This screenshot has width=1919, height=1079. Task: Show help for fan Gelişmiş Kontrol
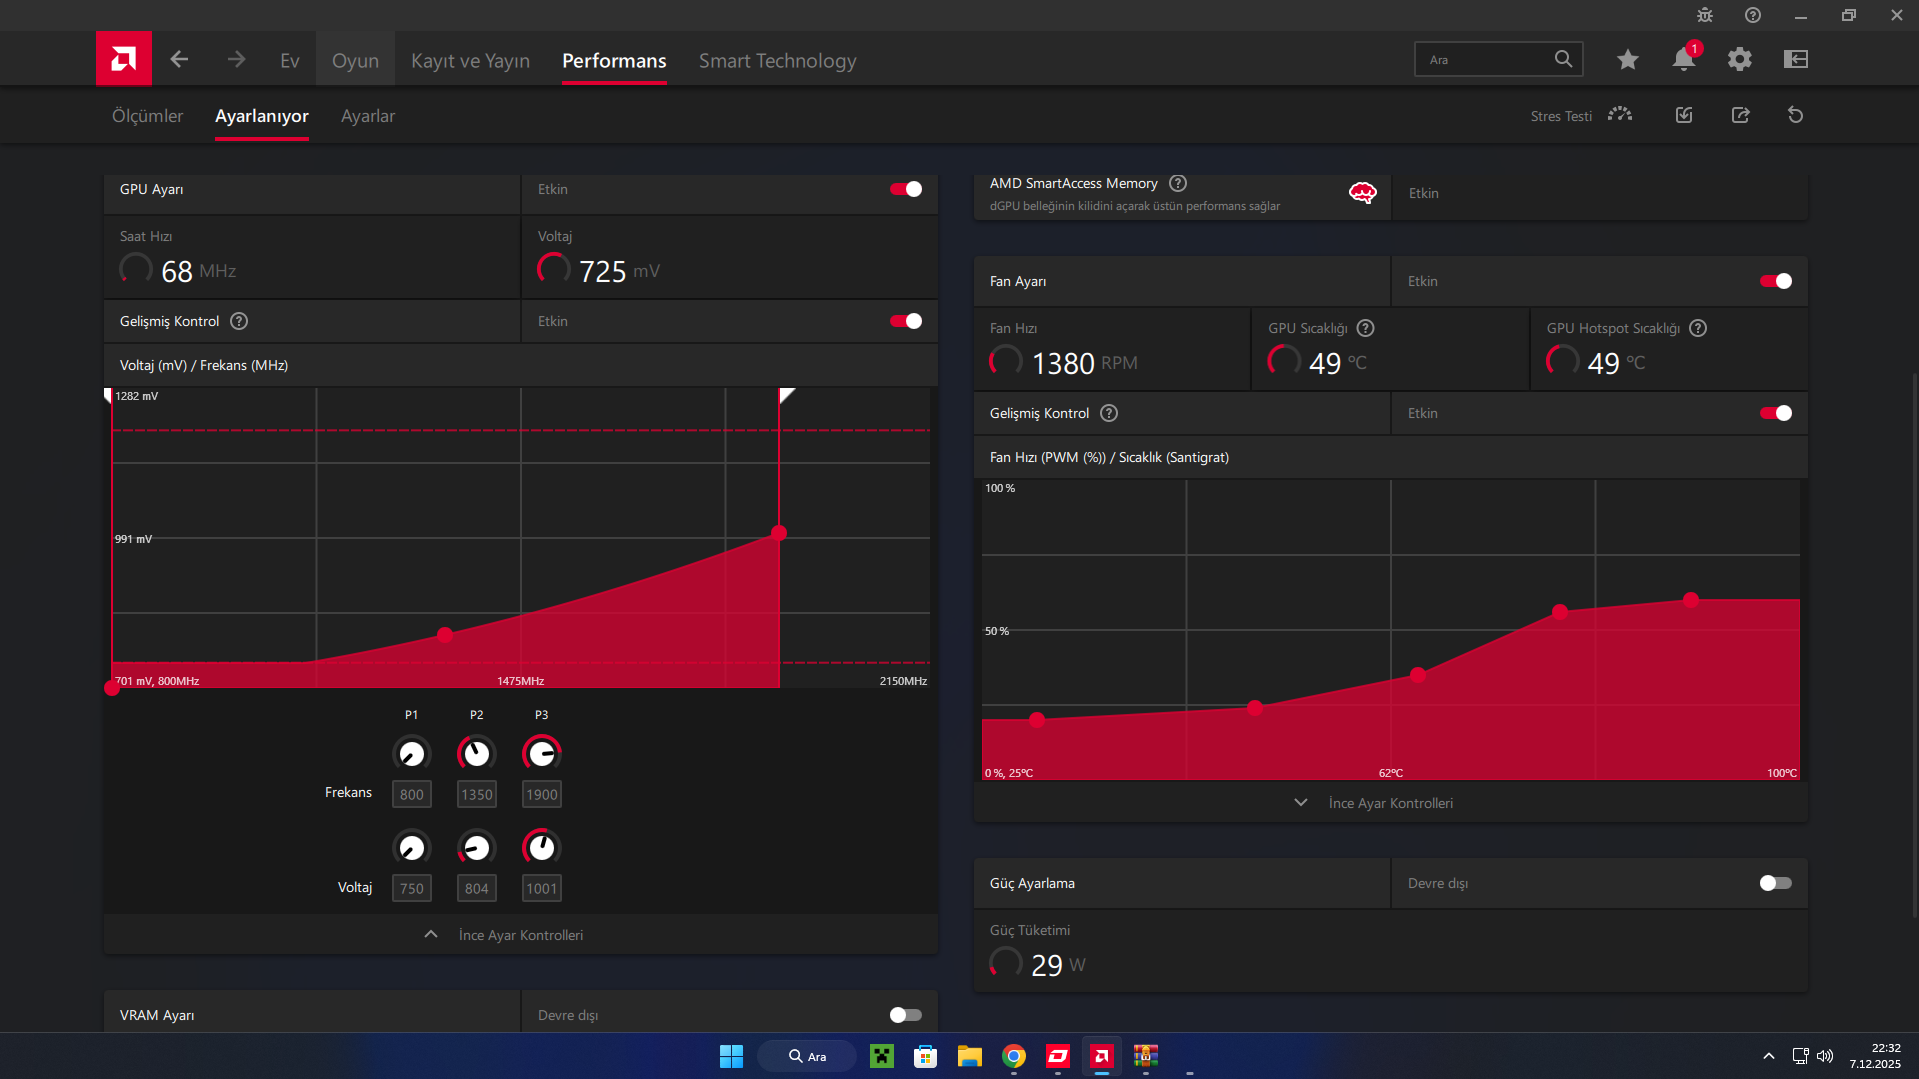[x=1109, y=413]
